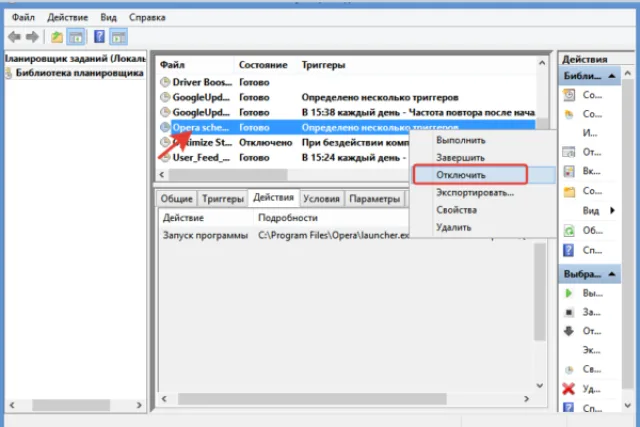
Task: Click the Св... properties icon in Actions
Action: [x=569, y=370]
